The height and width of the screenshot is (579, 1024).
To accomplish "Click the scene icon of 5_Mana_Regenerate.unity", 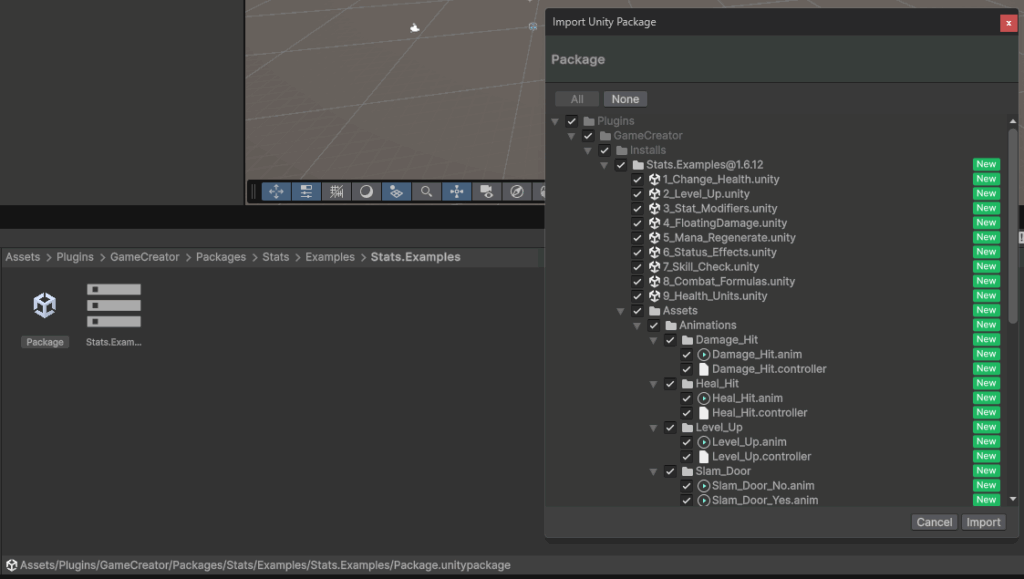I will (x=654, y=238).
